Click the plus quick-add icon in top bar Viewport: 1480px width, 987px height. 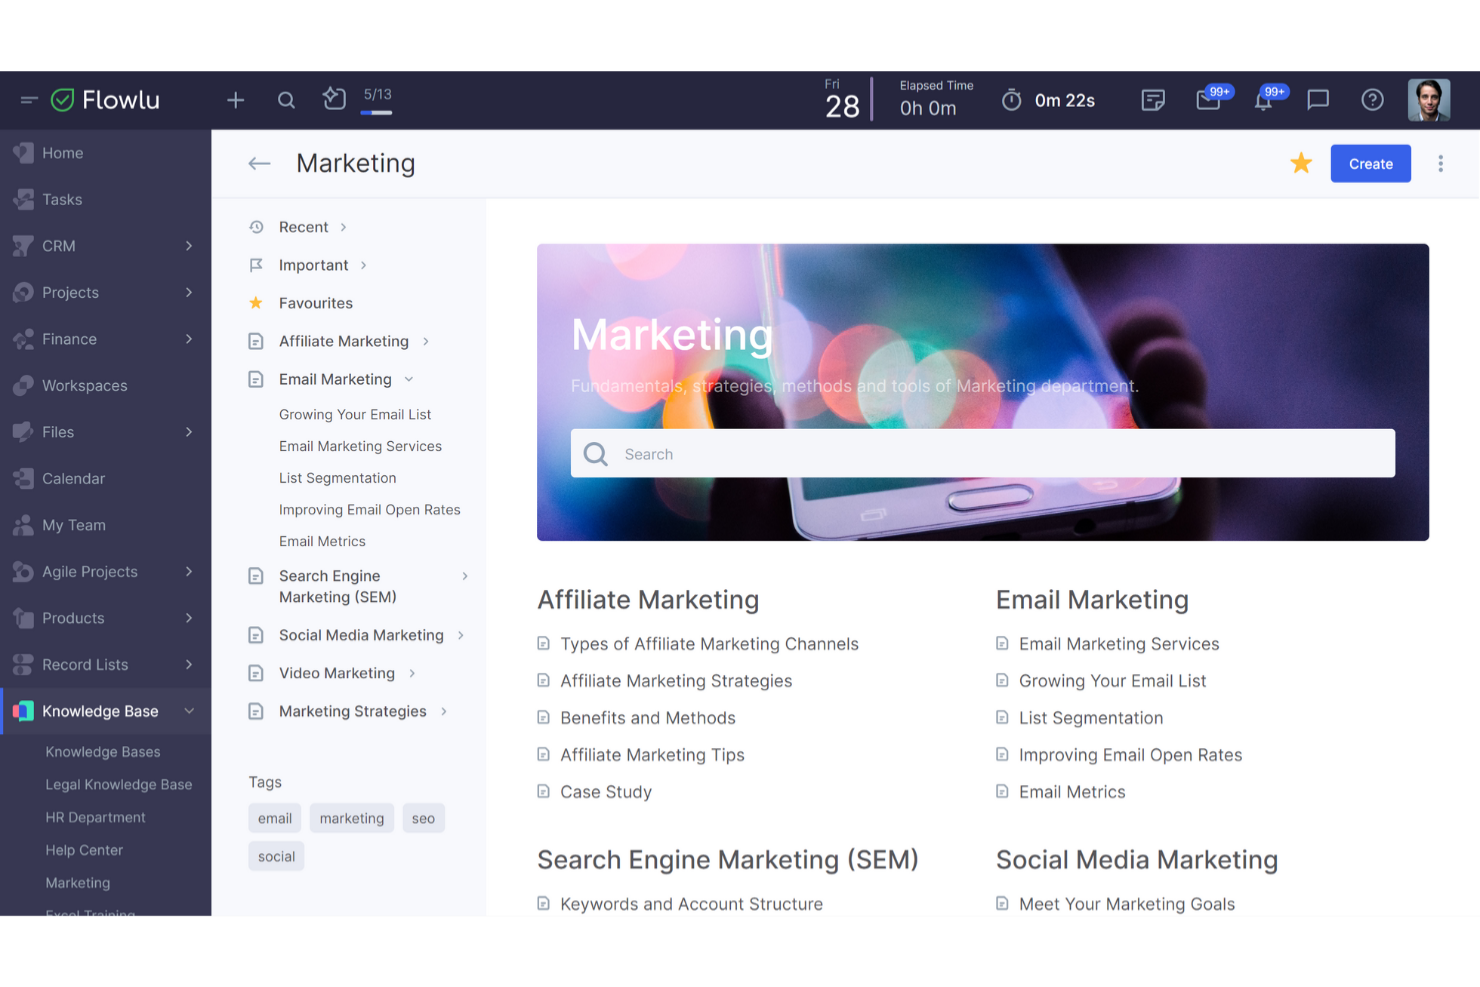point(235,100)
